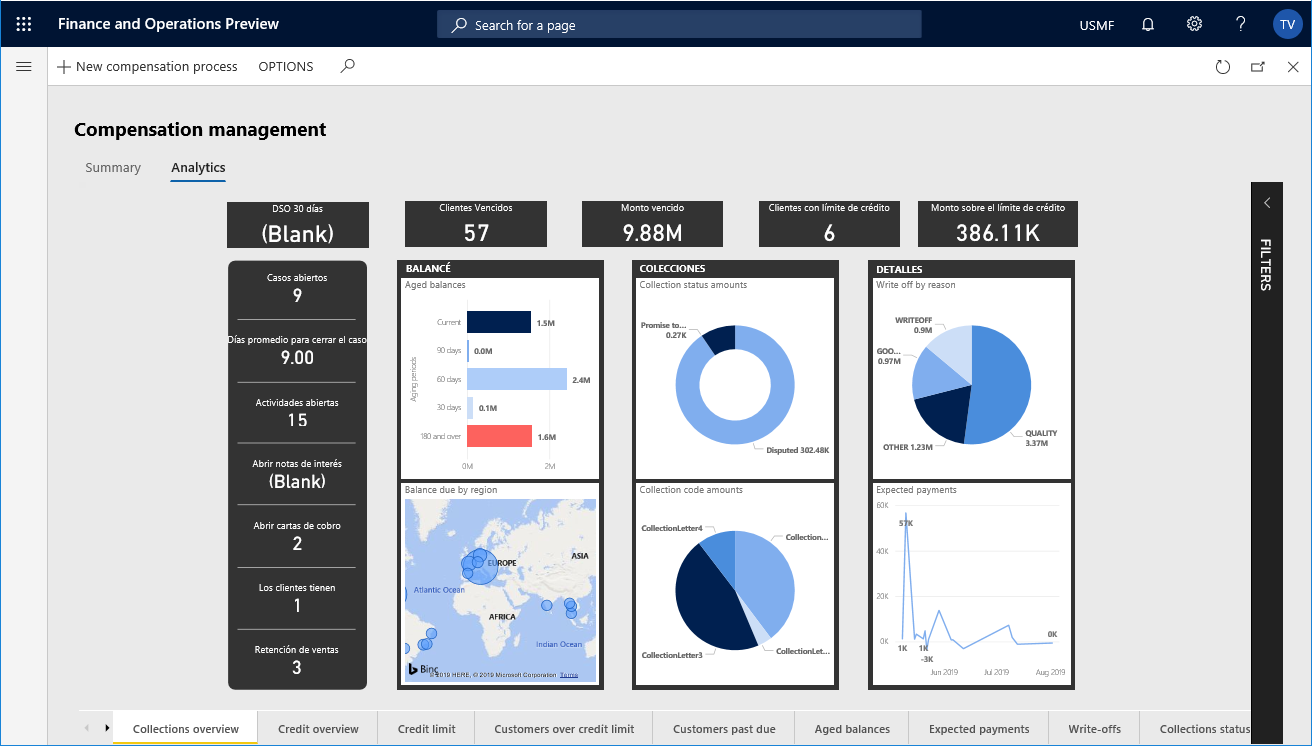
Task: Click the search magnifier on the action bar
Action: coord(347,66)
